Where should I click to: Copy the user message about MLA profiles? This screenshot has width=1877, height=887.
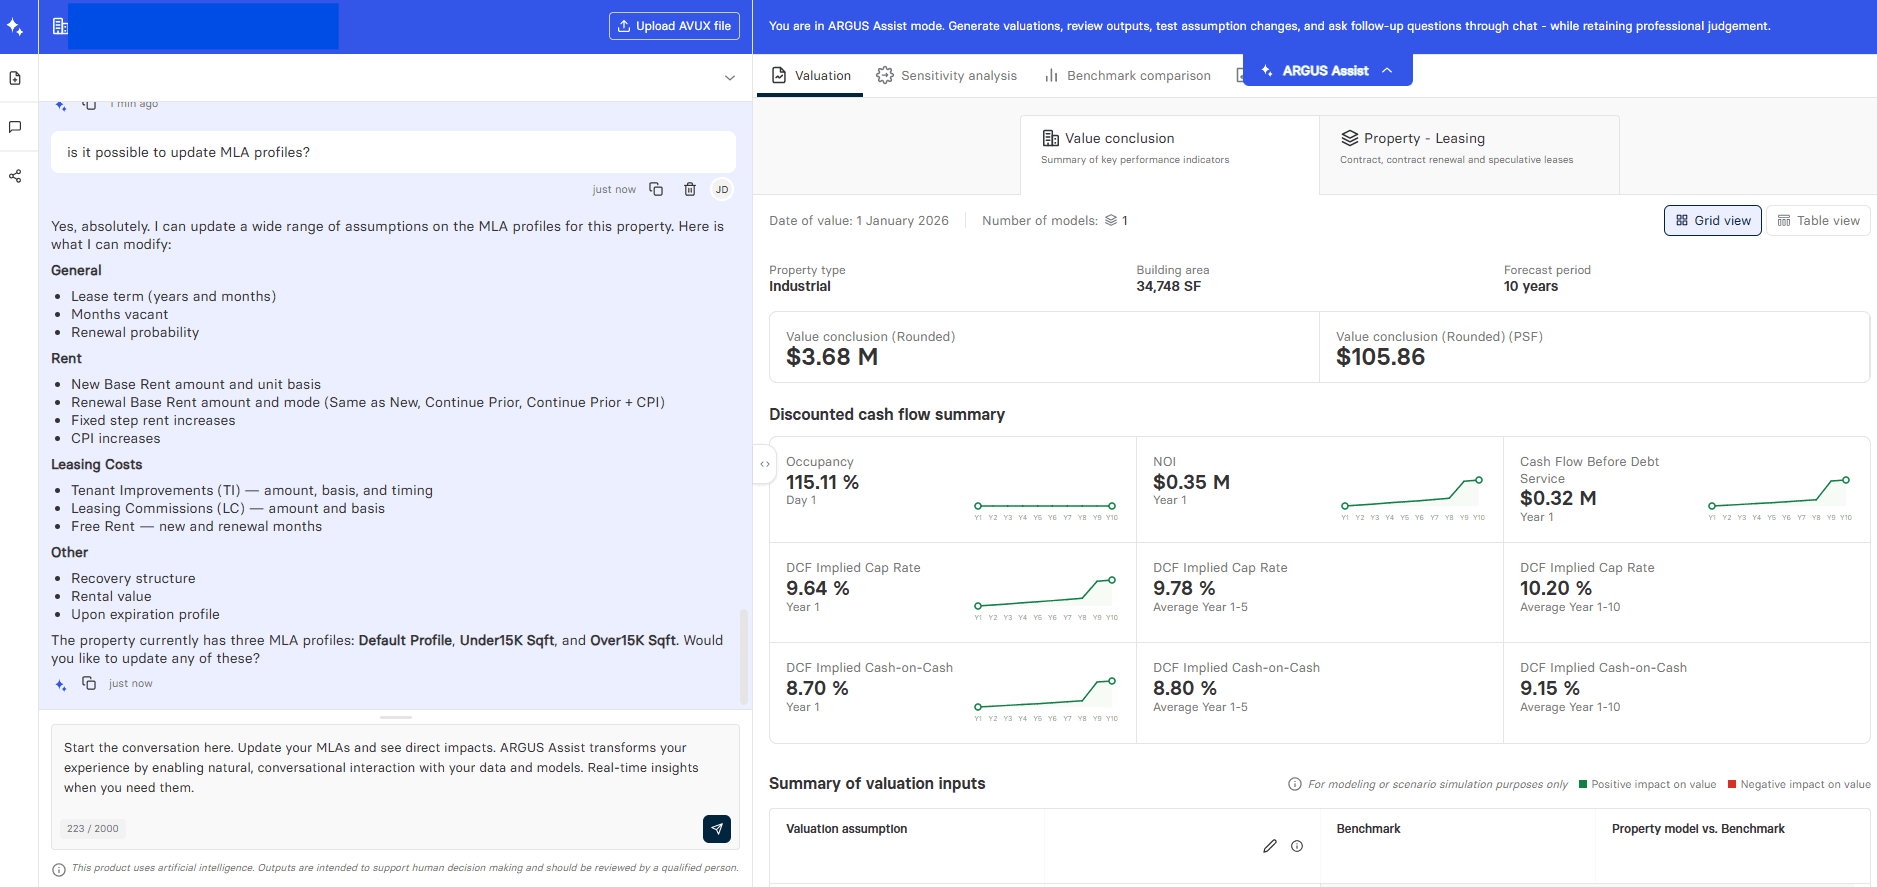pyautogui.click(x=656, y=189)
